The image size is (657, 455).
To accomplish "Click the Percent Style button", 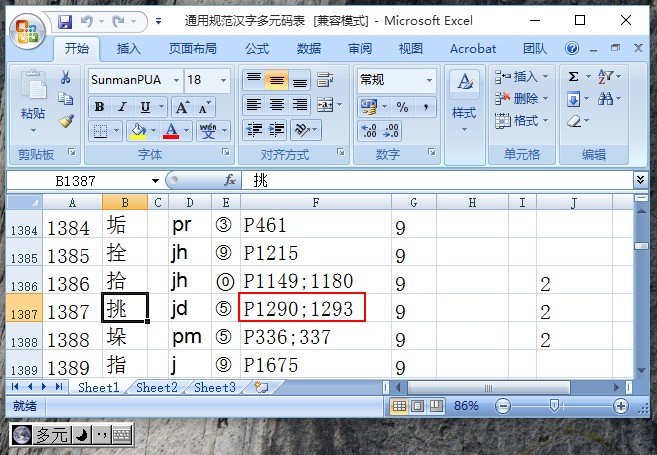I will point(402,107).
